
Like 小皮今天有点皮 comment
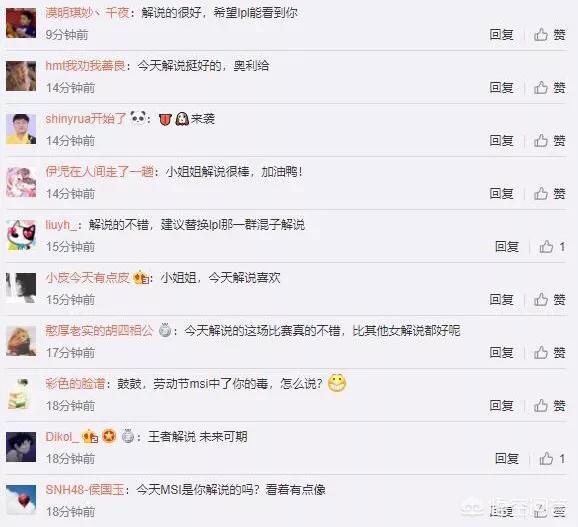[x=549, y=300]
